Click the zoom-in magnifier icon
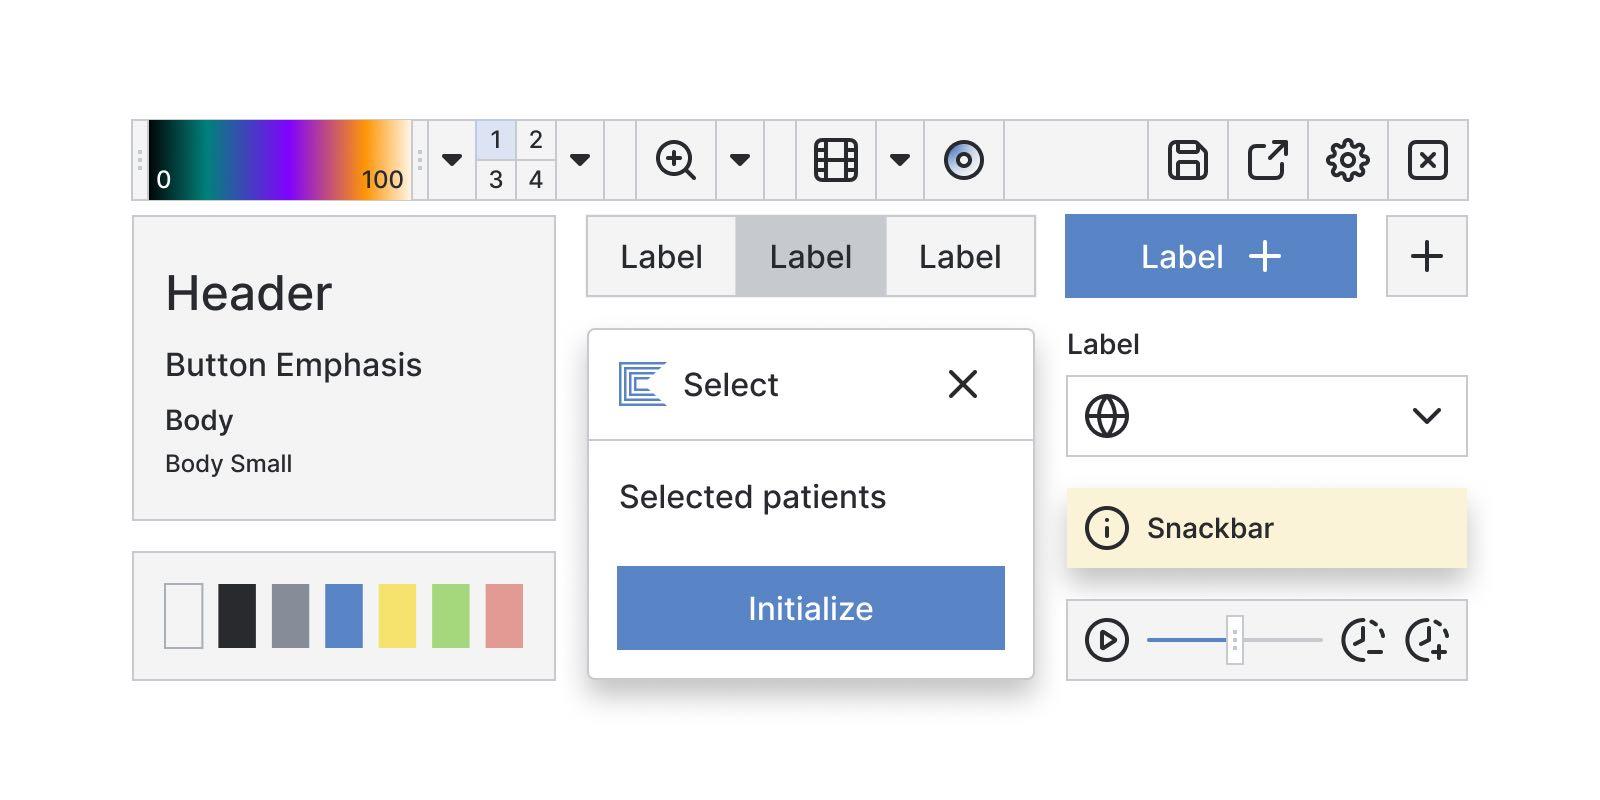 pos(675,160)
